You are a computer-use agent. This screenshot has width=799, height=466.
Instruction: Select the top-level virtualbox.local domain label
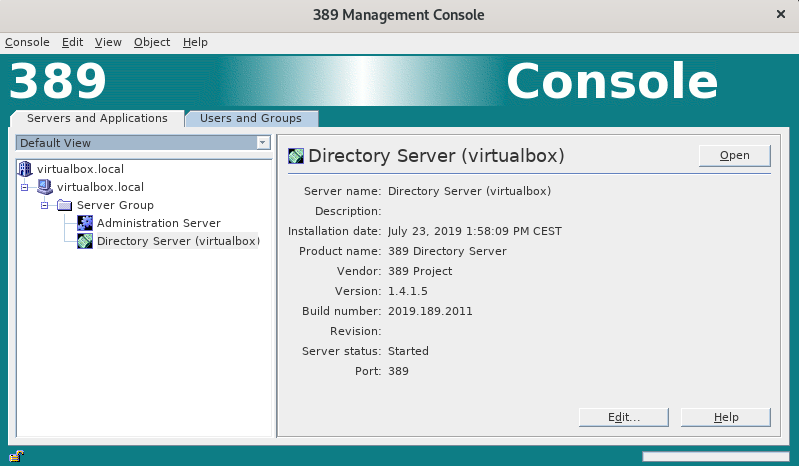click(81, 169)
